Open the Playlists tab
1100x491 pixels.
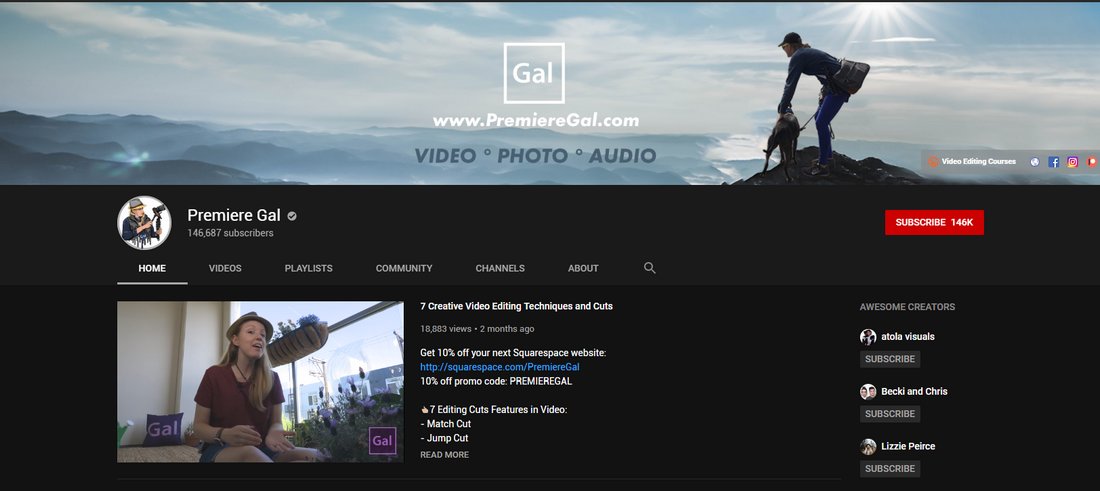point(309,268)
